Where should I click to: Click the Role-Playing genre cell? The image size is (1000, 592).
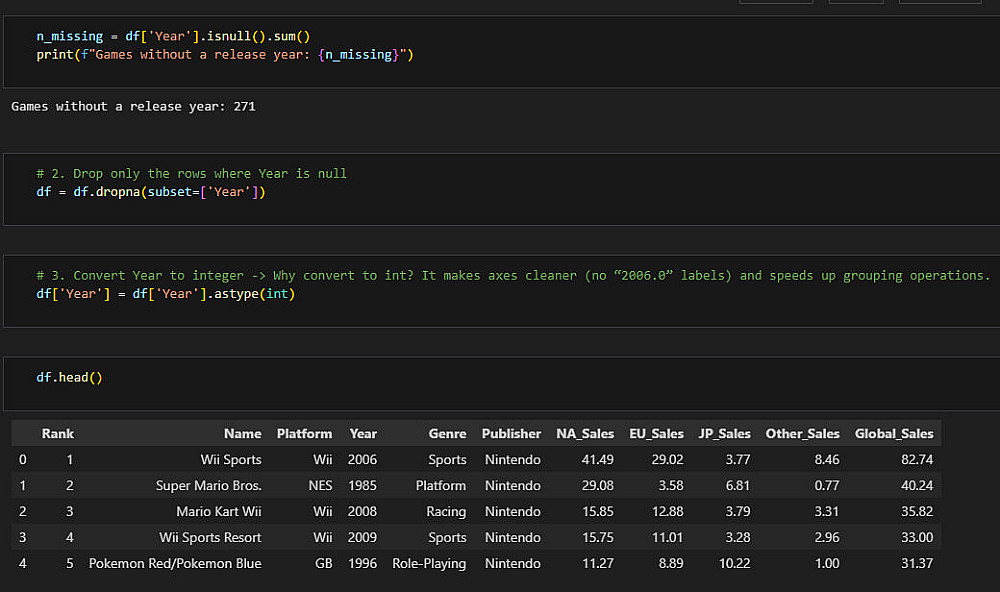pos(429,564)
